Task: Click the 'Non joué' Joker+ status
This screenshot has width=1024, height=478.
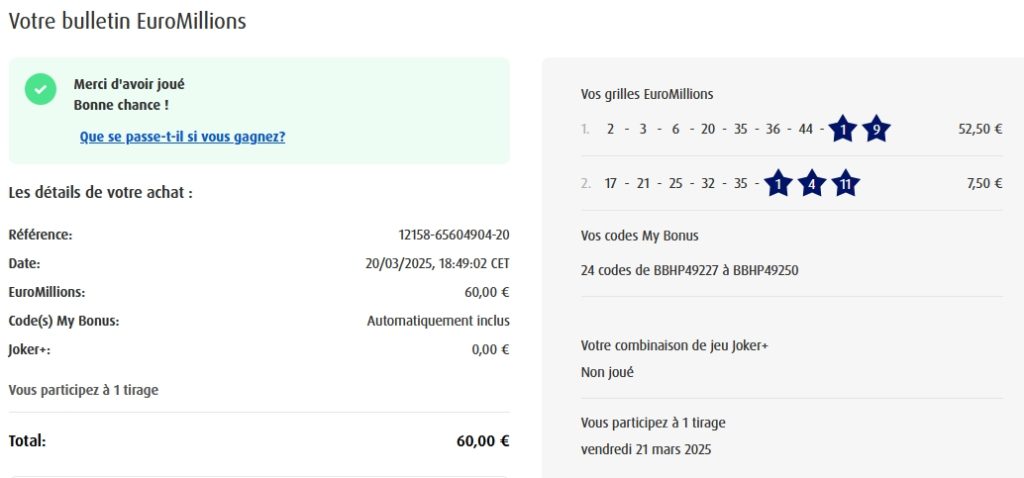Action: point(607,372)
